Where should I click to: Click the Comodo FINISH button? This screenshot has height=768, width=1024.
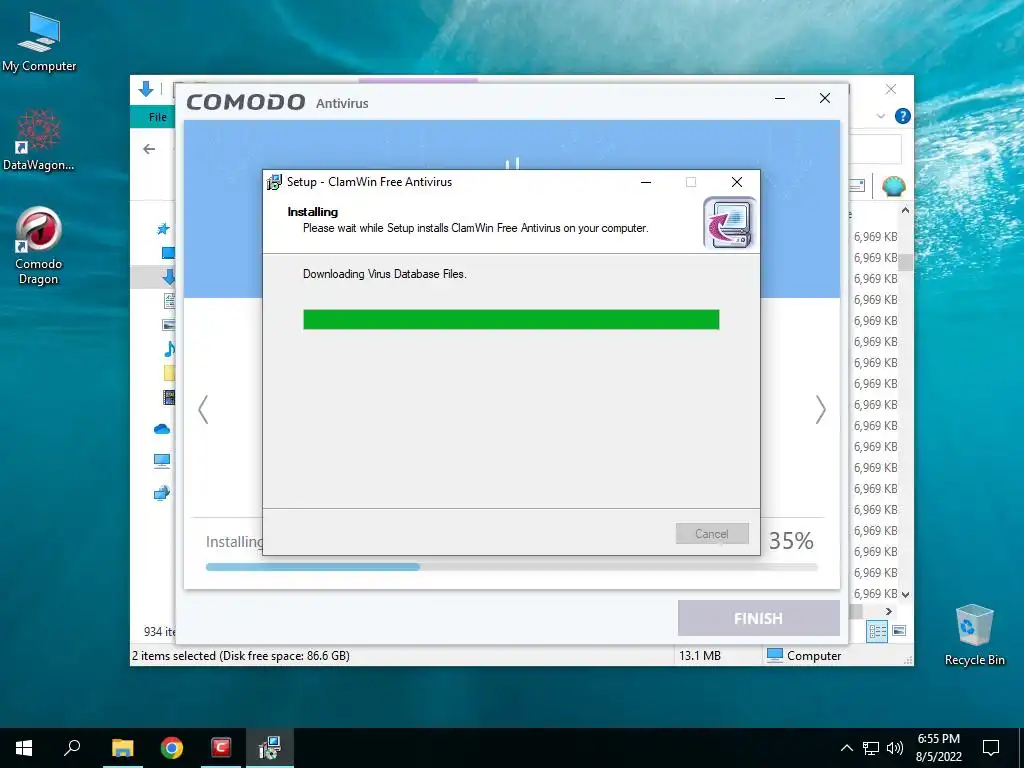coord(758,618)
